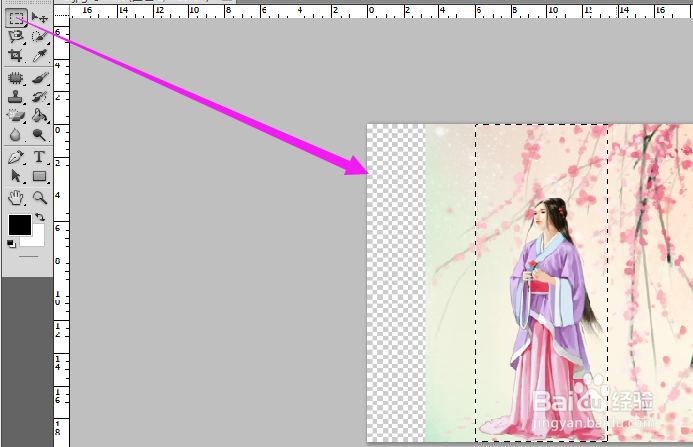The height and width of the screenshot is (447, 693).
Task: Click the toolbox top grip handle
Action: (28, 3)
